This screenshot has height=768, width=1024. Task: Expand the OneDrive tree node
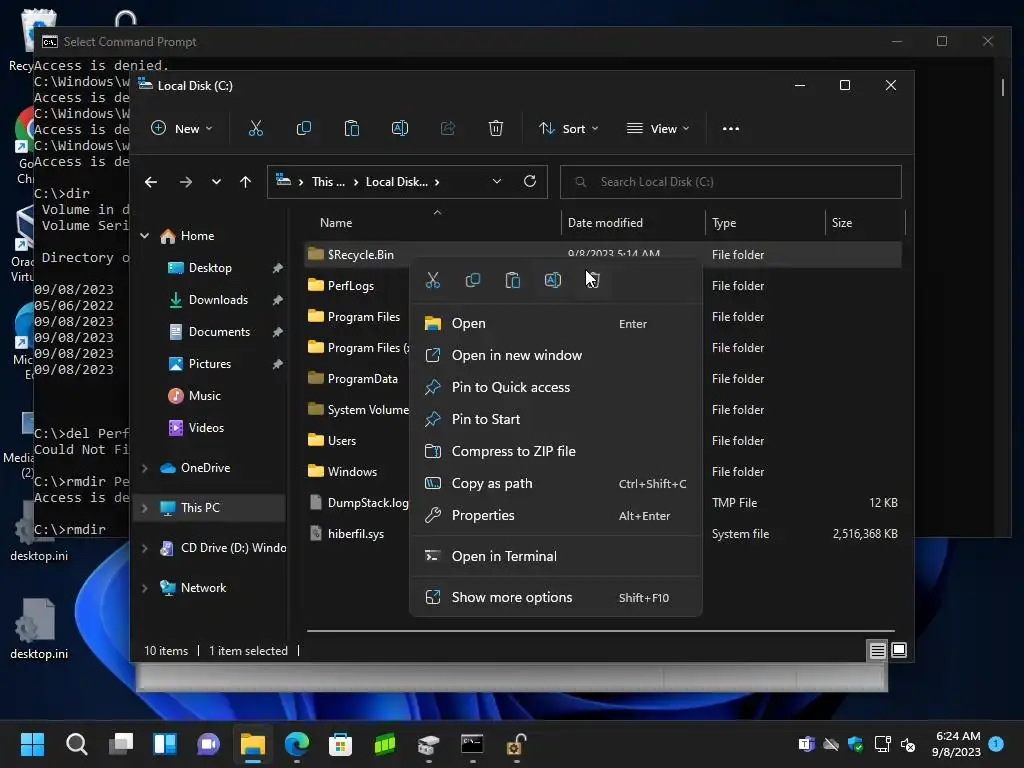(x=145, y=468)
